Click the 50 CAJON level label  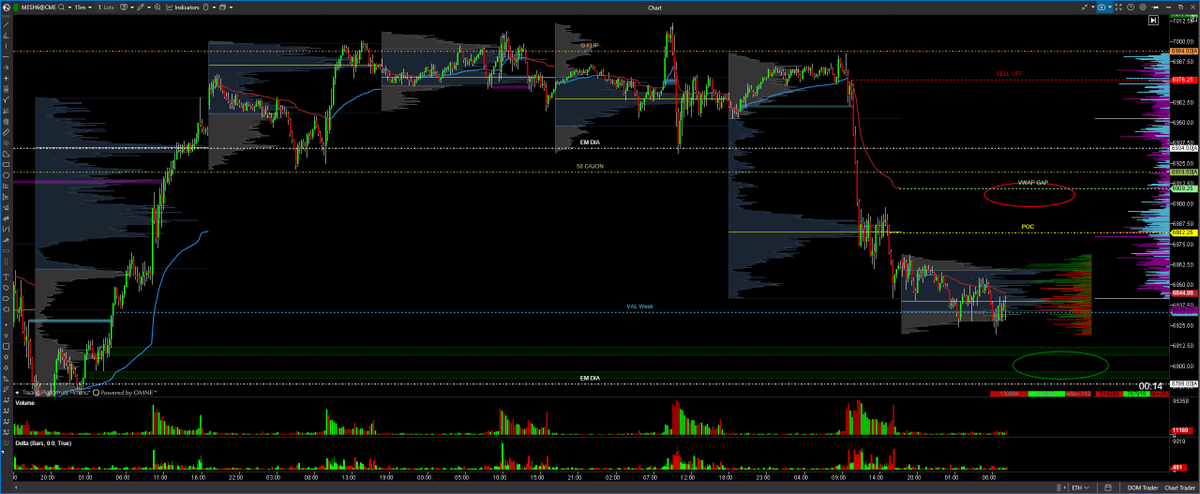(590, 166)
